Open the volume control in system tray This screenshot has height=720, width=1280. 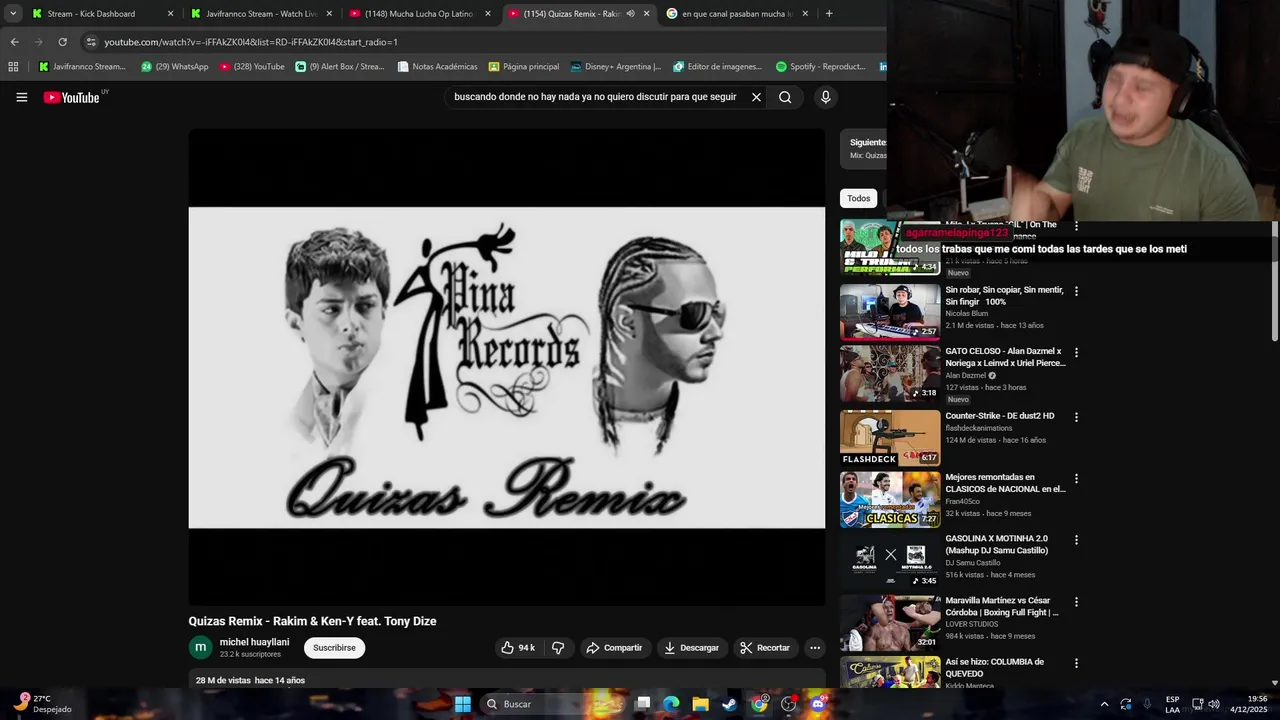click(1213, 704)
